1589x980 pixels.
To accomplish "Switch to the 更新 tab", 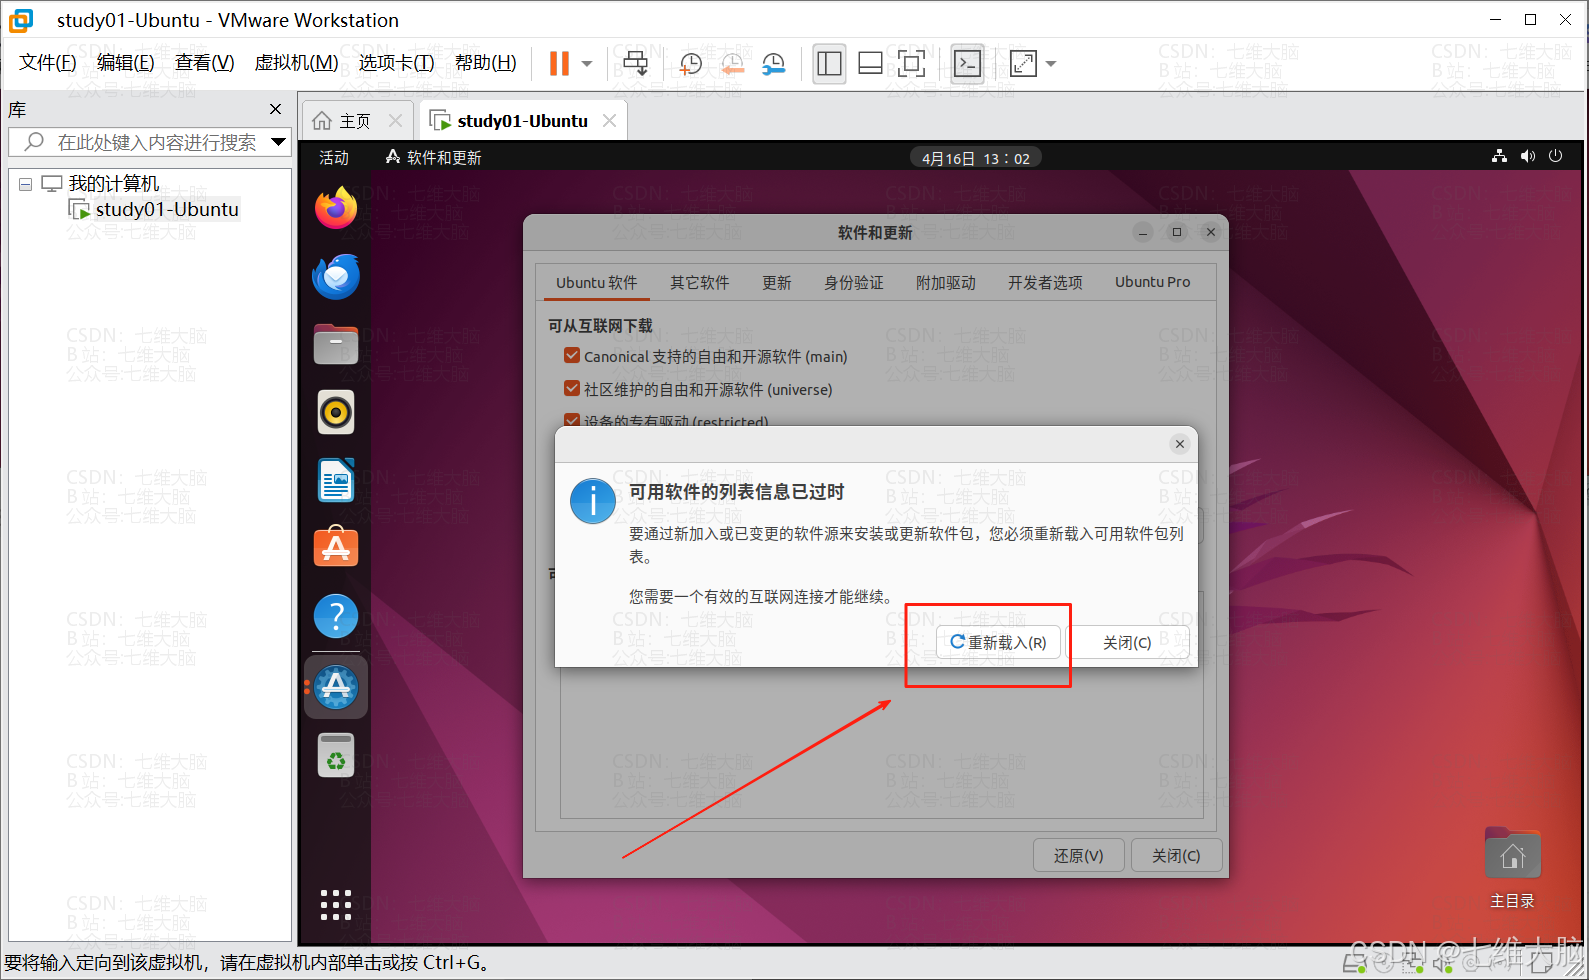I will [777, 283].
